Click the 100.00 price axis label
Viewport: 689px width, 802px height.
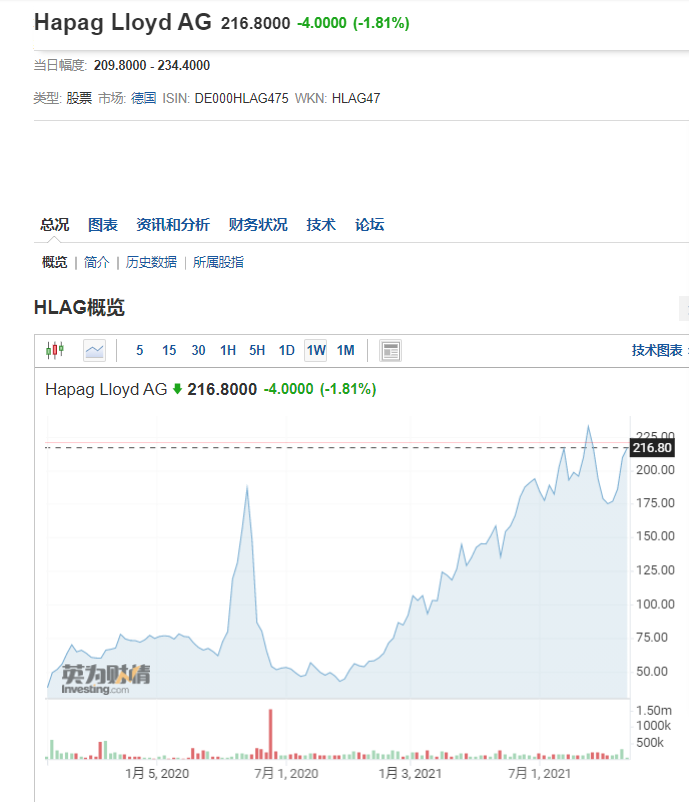(x=655, y=604)
